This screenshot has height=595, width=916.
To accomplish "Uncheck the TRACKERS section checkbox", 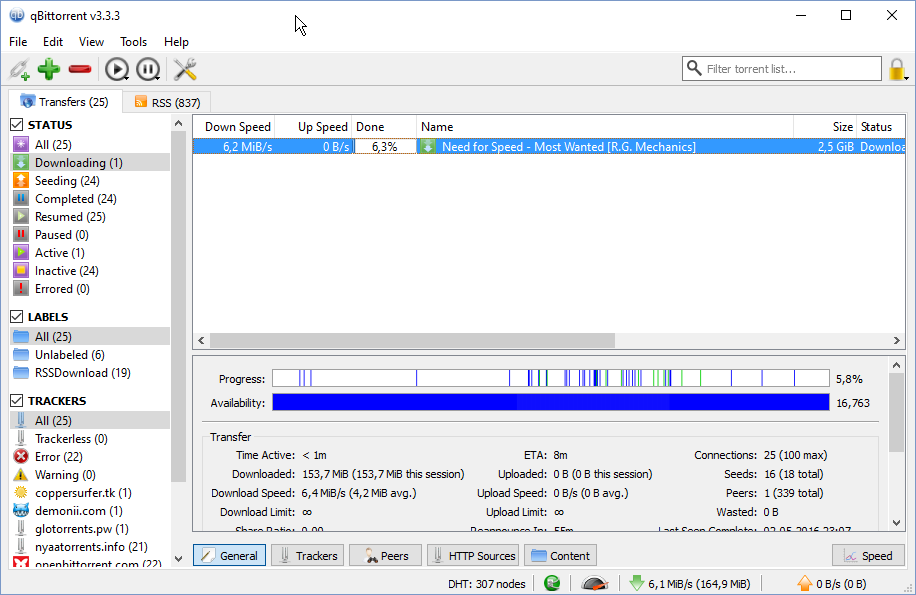I will tap(17, 401).
